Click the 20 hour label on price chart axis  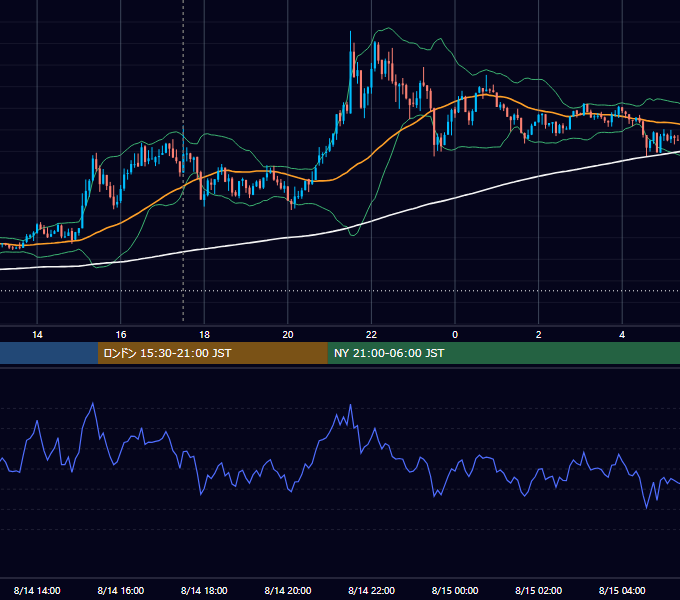[288, 335]
